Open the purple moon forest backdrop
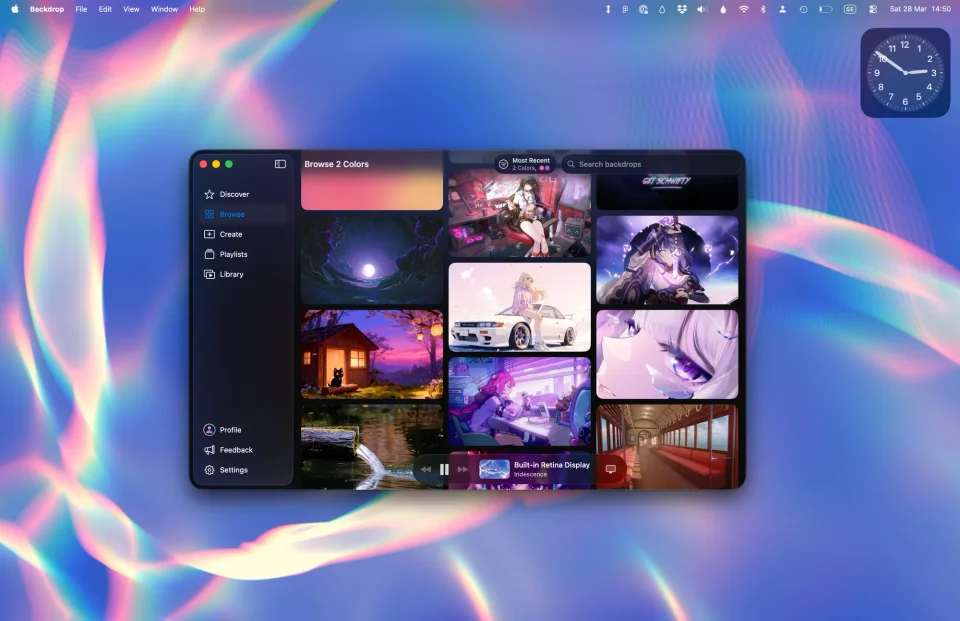Screen dimensions: 960x621 (372, 260)
